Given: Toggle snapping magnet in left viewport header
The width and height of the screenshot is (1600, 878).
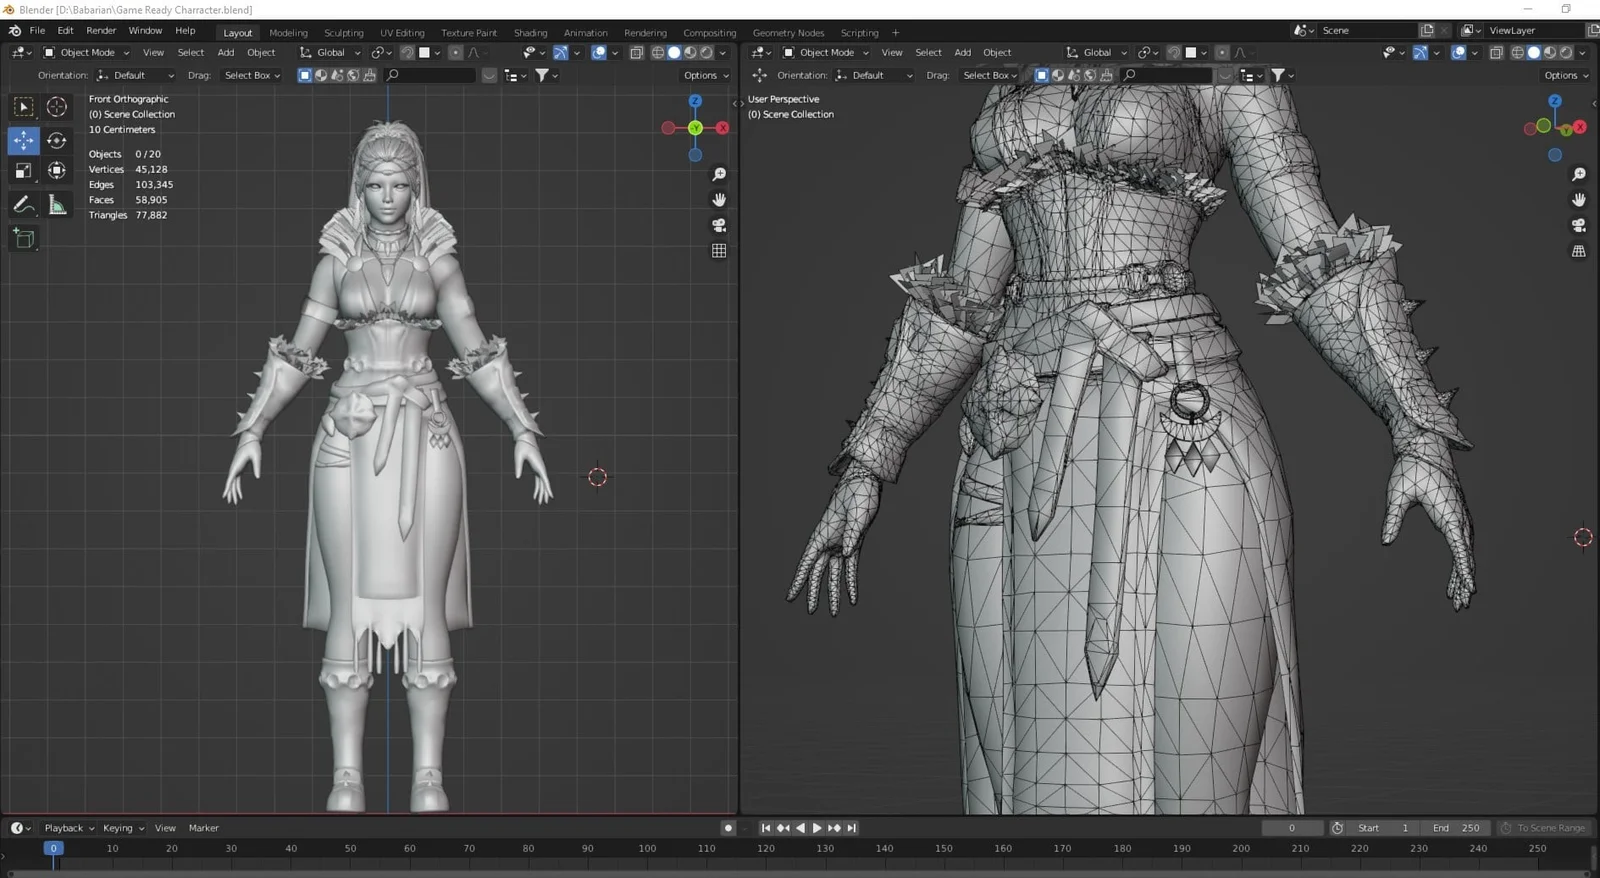Looking at the screenshot, I should pos(407,52).
